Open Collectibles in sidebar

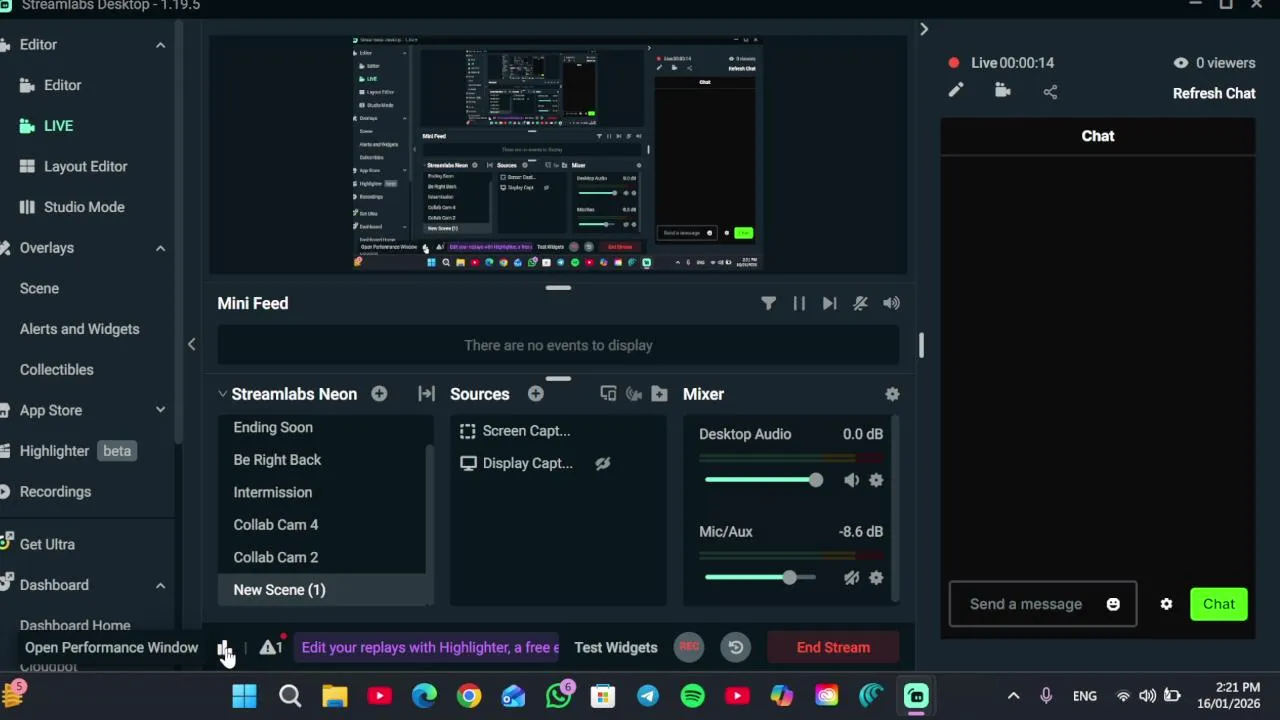point(57,370)
